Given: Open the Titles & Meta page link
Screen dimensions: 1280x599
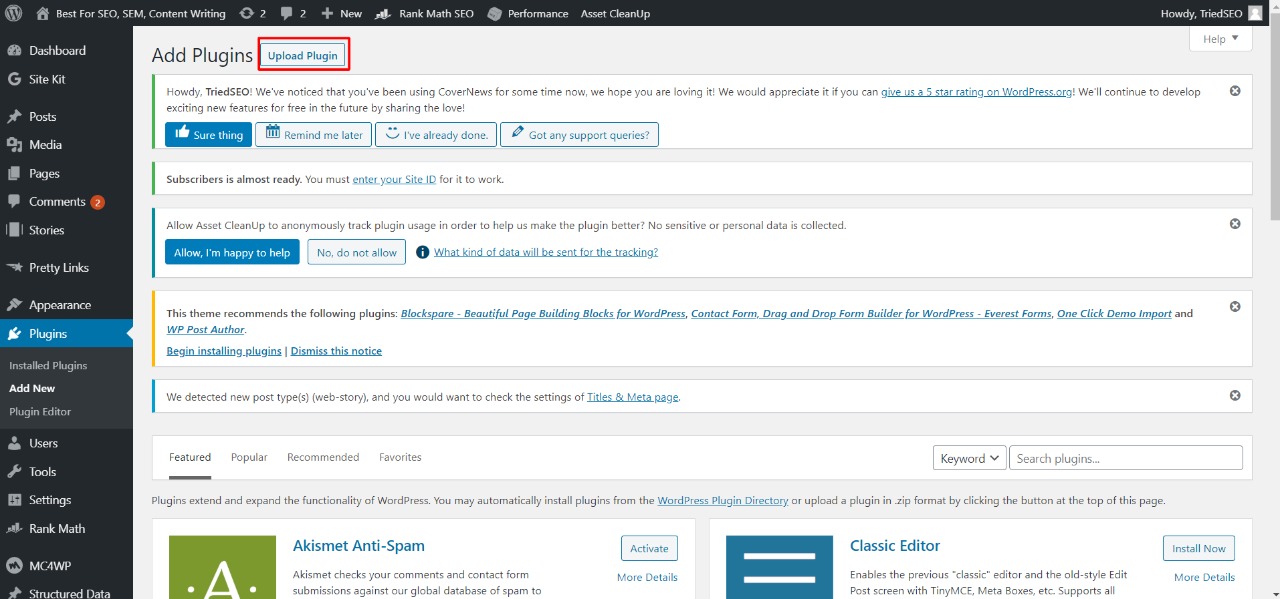Looking at the screenshot, I should pyautogui.click(x=632, y=397).
